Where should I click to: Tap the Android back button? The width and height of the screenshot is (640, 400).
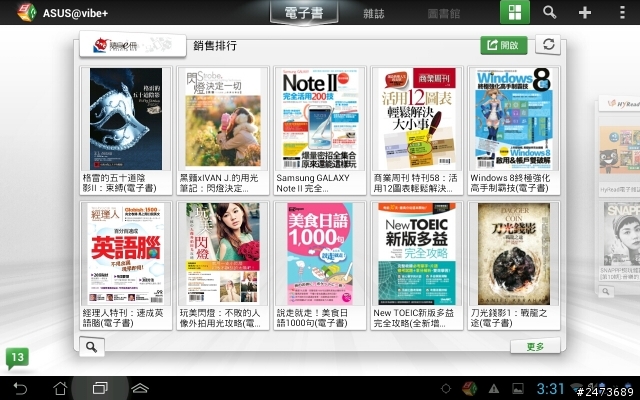(x=20, y=388)
